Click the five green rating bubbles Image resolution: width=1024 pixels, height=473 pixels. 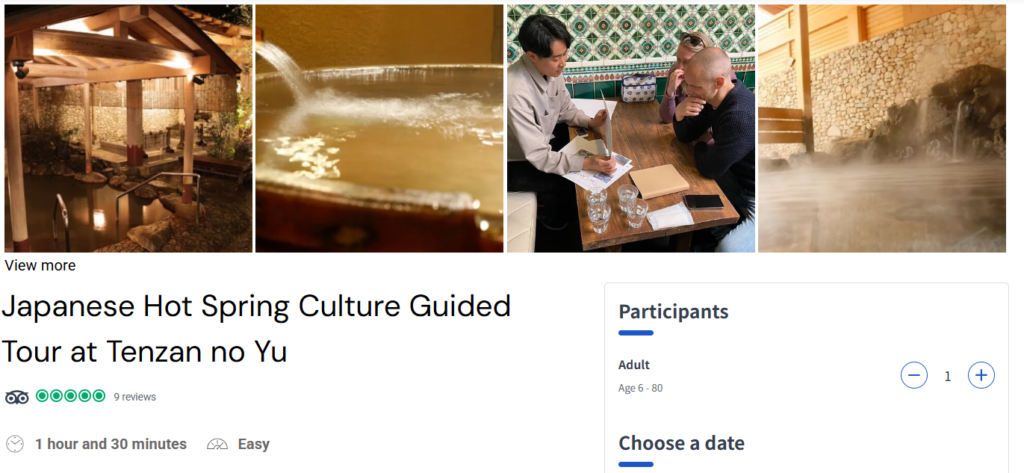[x=70, y=396]
